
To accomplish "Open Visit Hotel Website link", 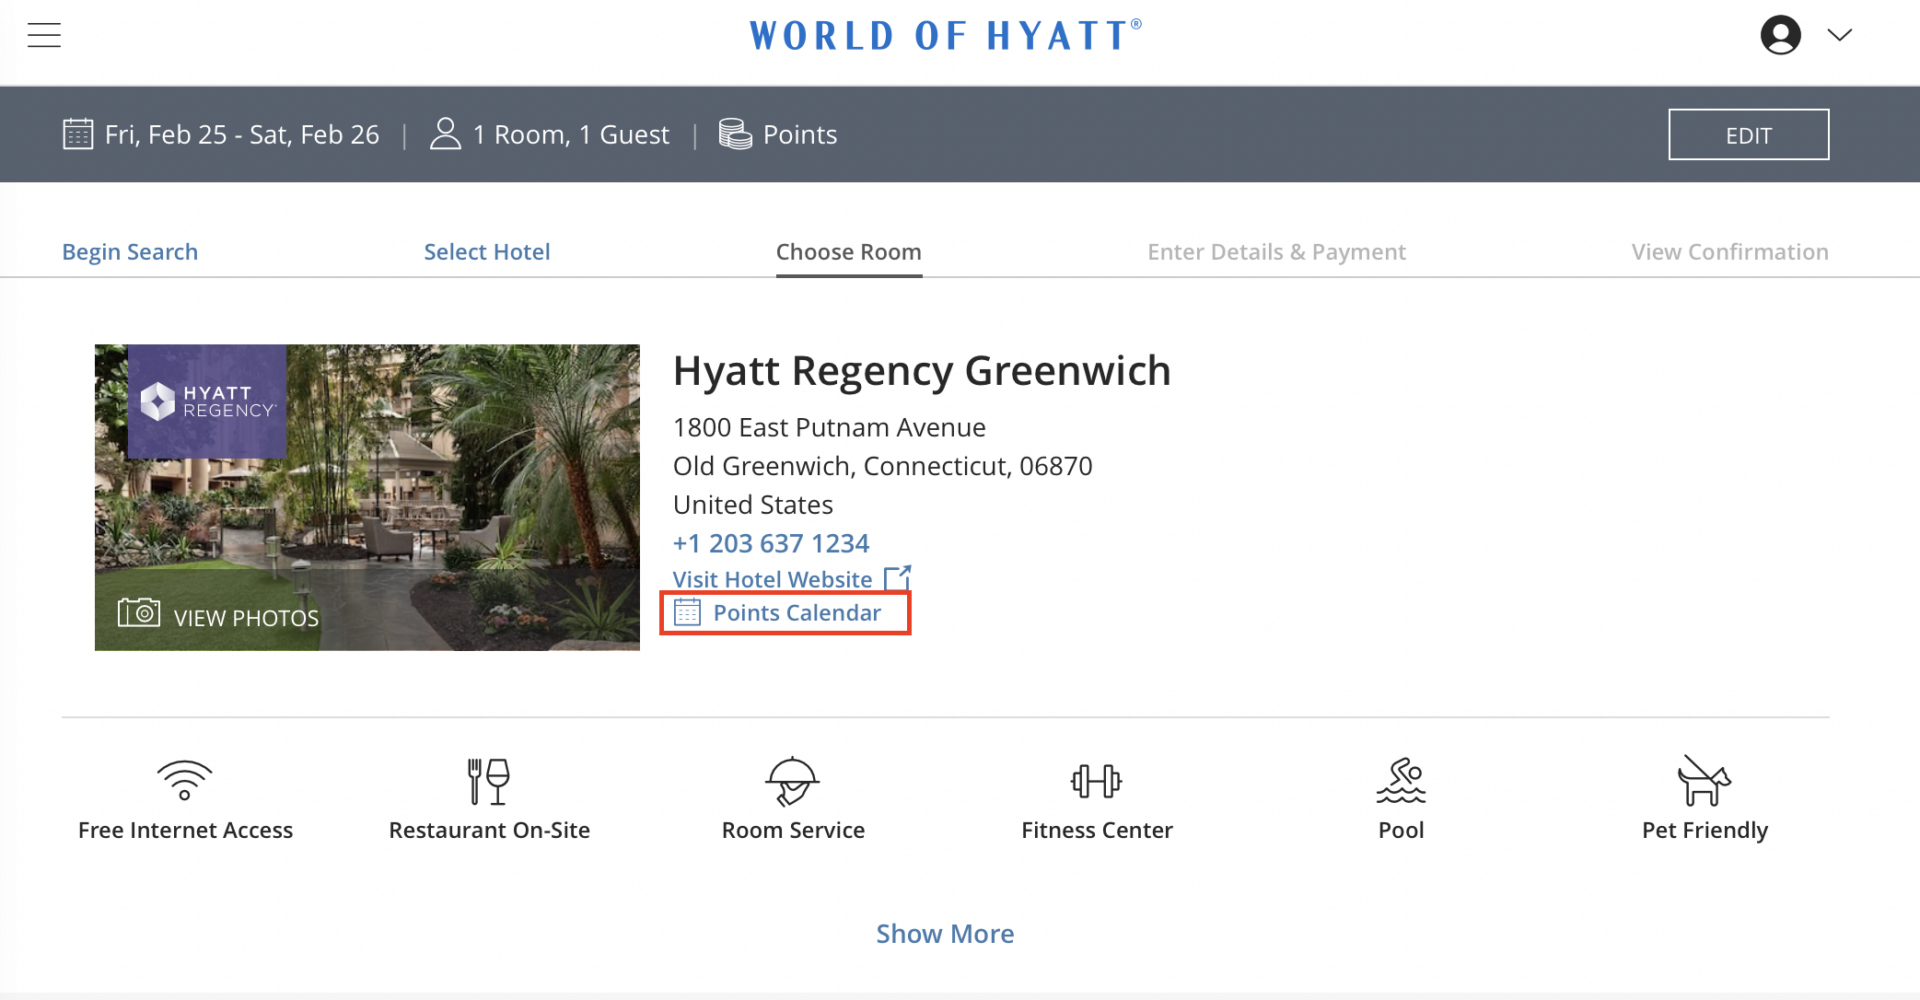I will [772, 579].
